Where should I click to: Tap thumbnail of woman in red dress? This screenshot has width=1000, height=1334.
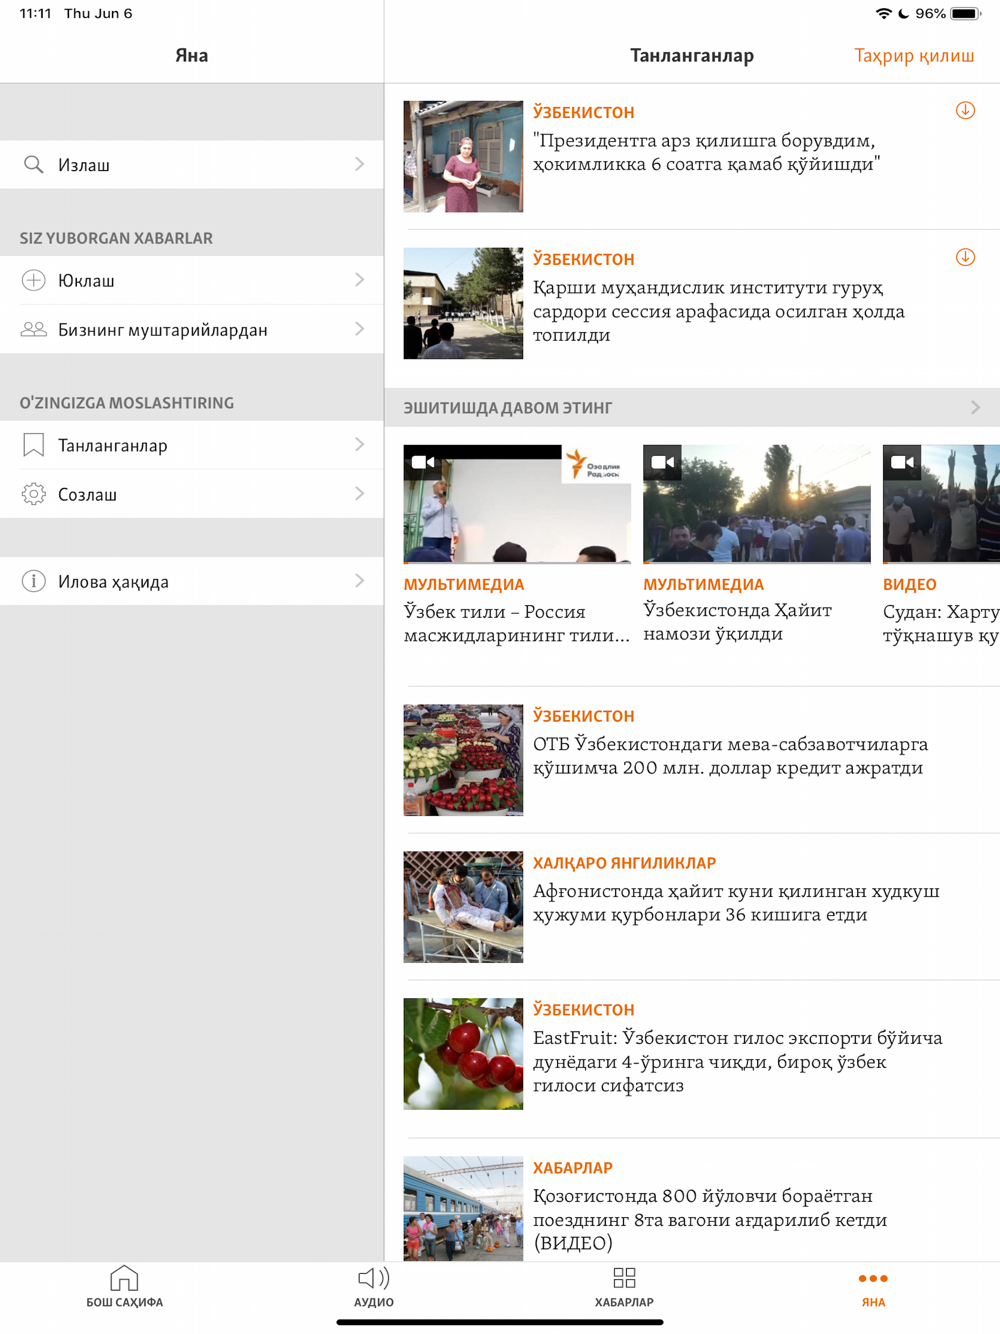coord(463,156)
